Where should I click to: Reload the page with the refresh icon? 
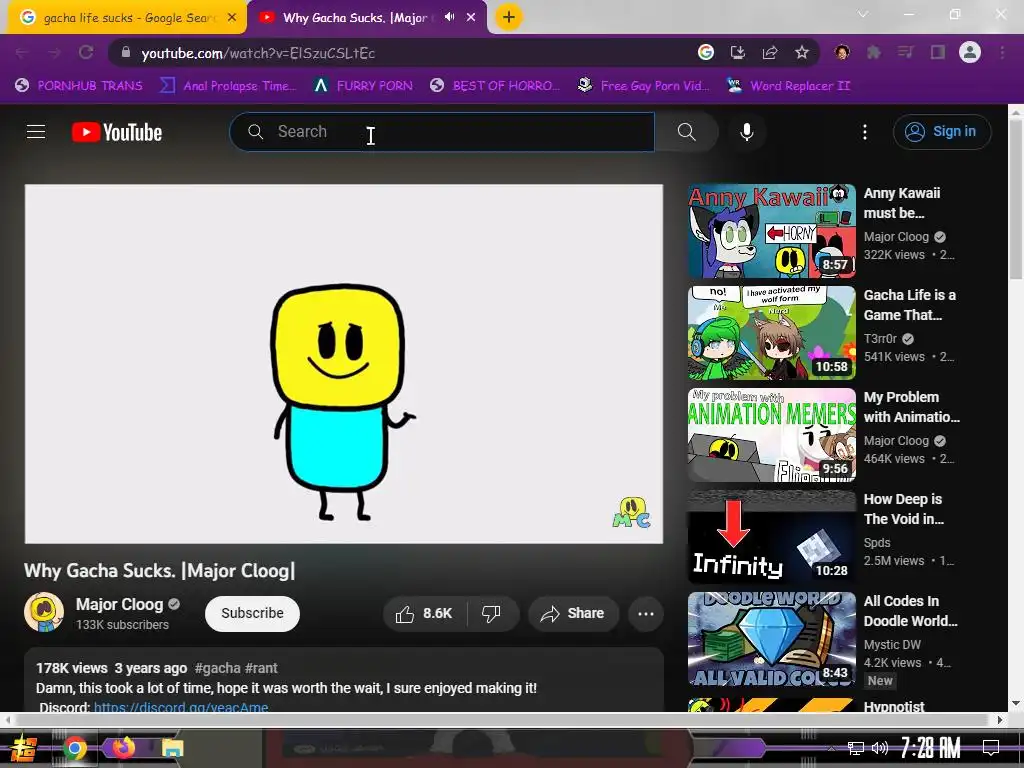coord(86,52)
